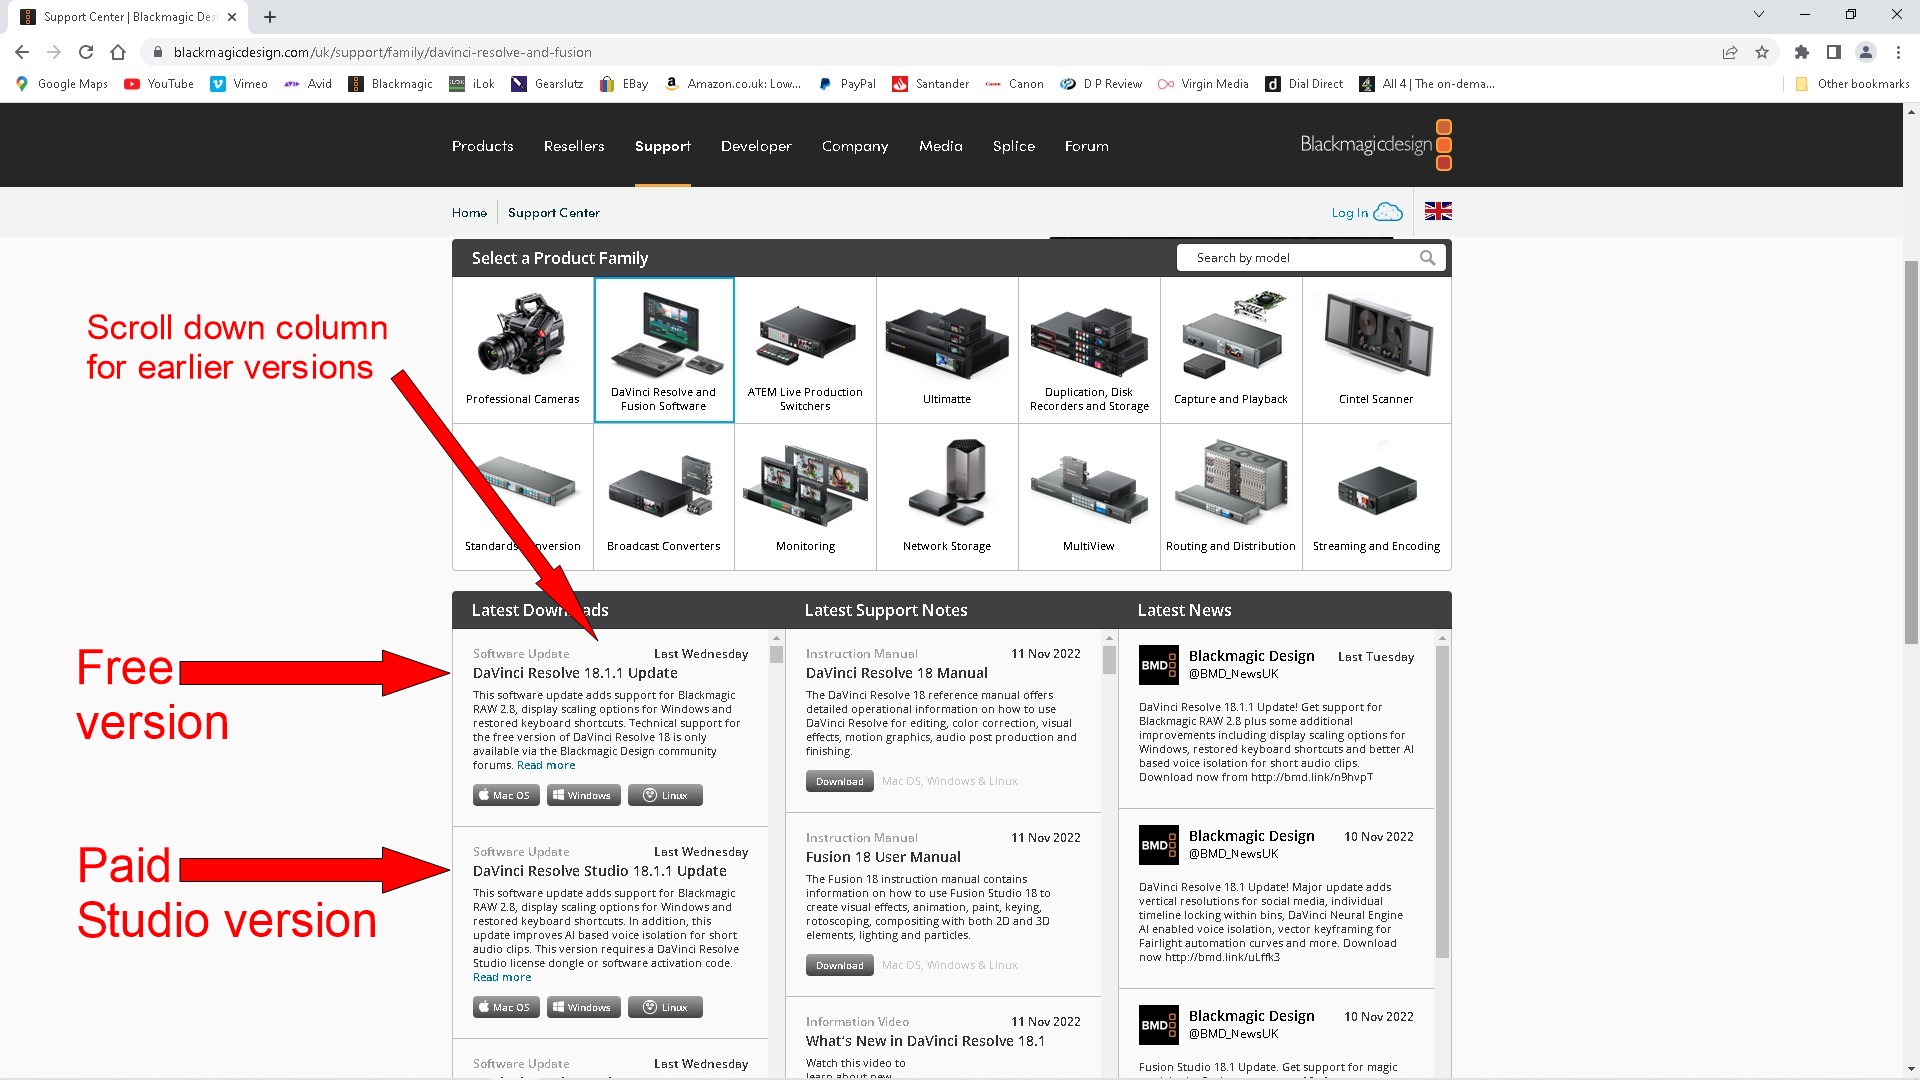Image resolution: width=1920 pixels, height=1080 pixels.
Task: Download Resolve Studio 18.1.1 for Mac OS
Action: [506, 1007]
